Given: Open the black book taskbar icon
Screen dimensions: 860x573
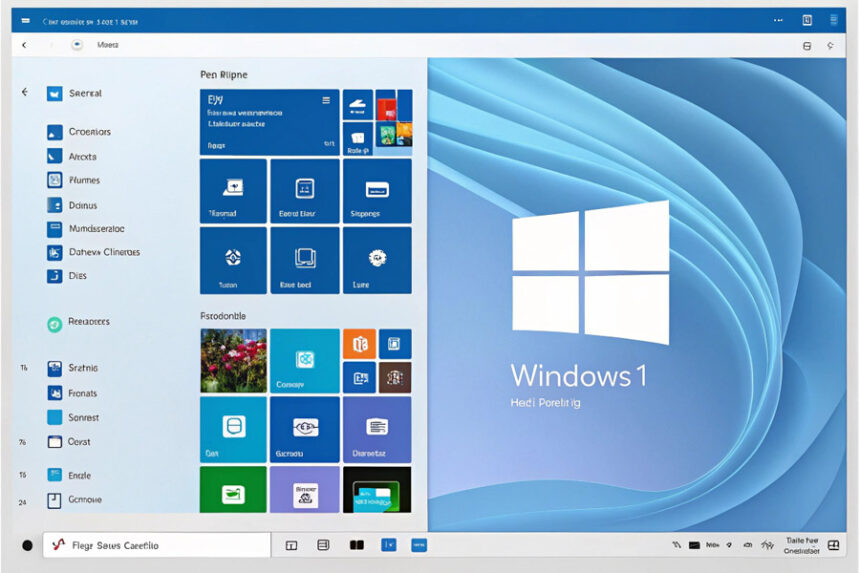Looking at the screenshot, I should click(357, 544).
